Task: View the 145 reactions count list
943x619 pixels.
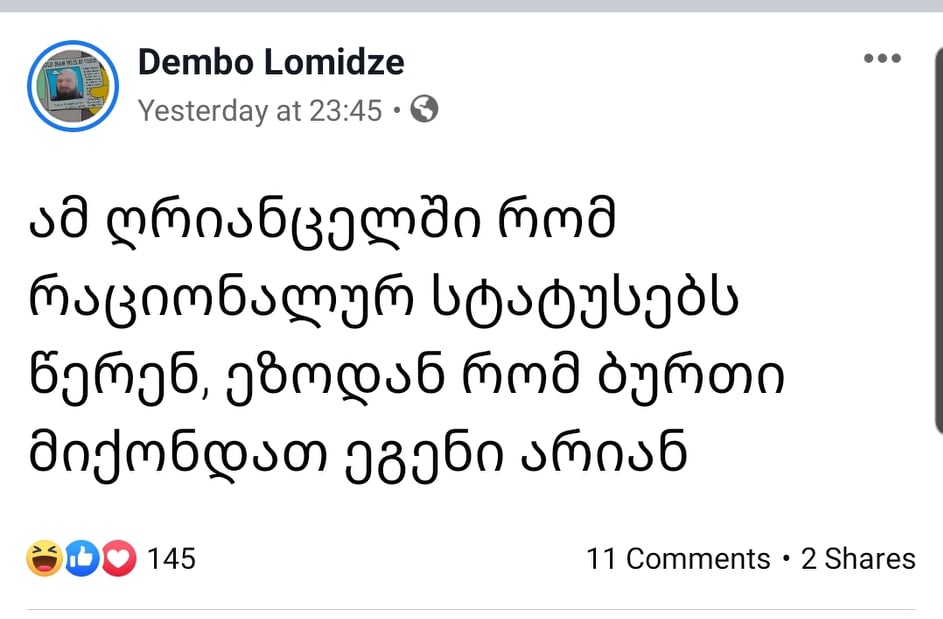Action: pos(171,559)
